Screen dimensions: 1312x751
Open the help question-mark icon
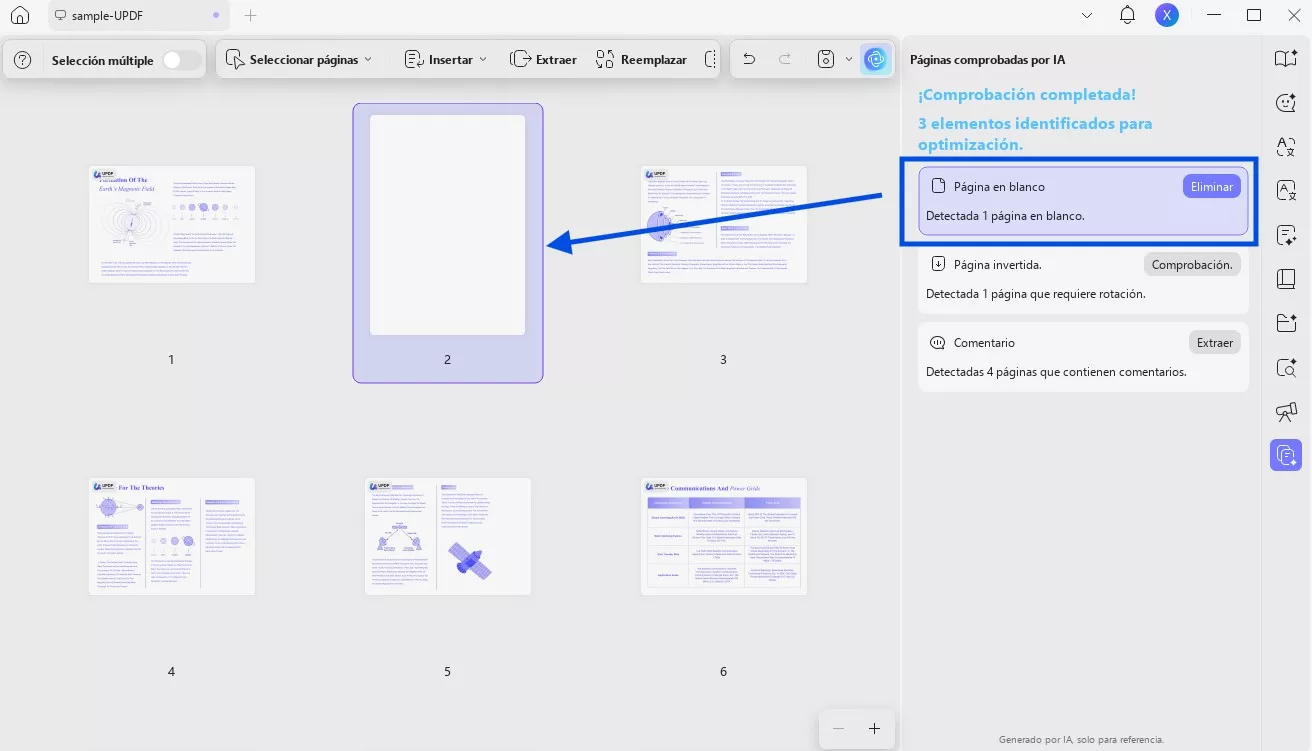coord(23,60)
